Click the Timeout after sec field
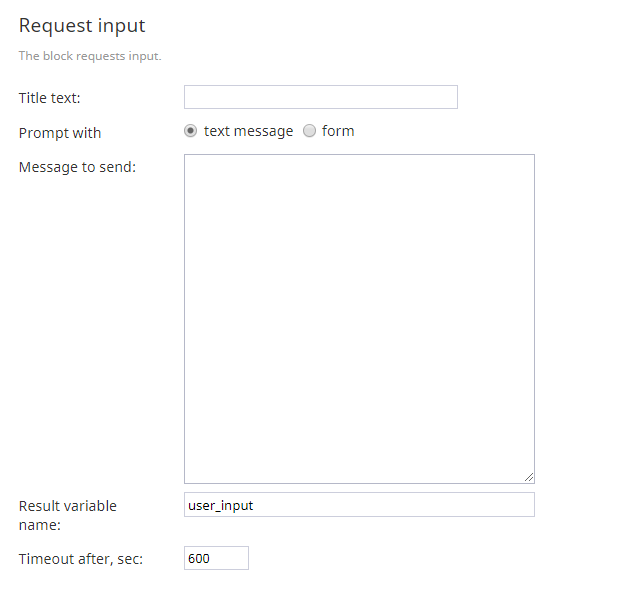The width and height of the screenshot is (631, 599). 217,558
